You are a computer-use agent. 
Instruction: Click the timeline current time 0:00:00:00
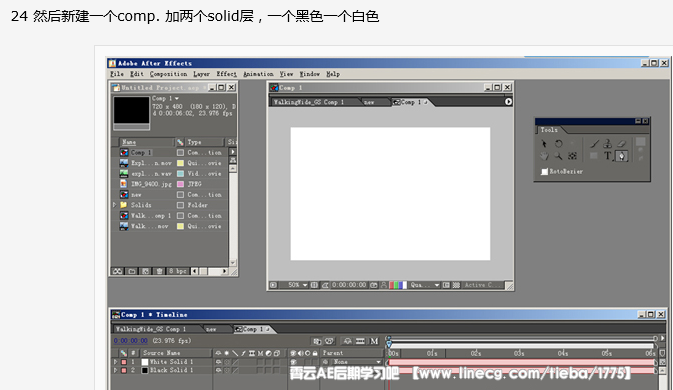click(x=130, y=341)
